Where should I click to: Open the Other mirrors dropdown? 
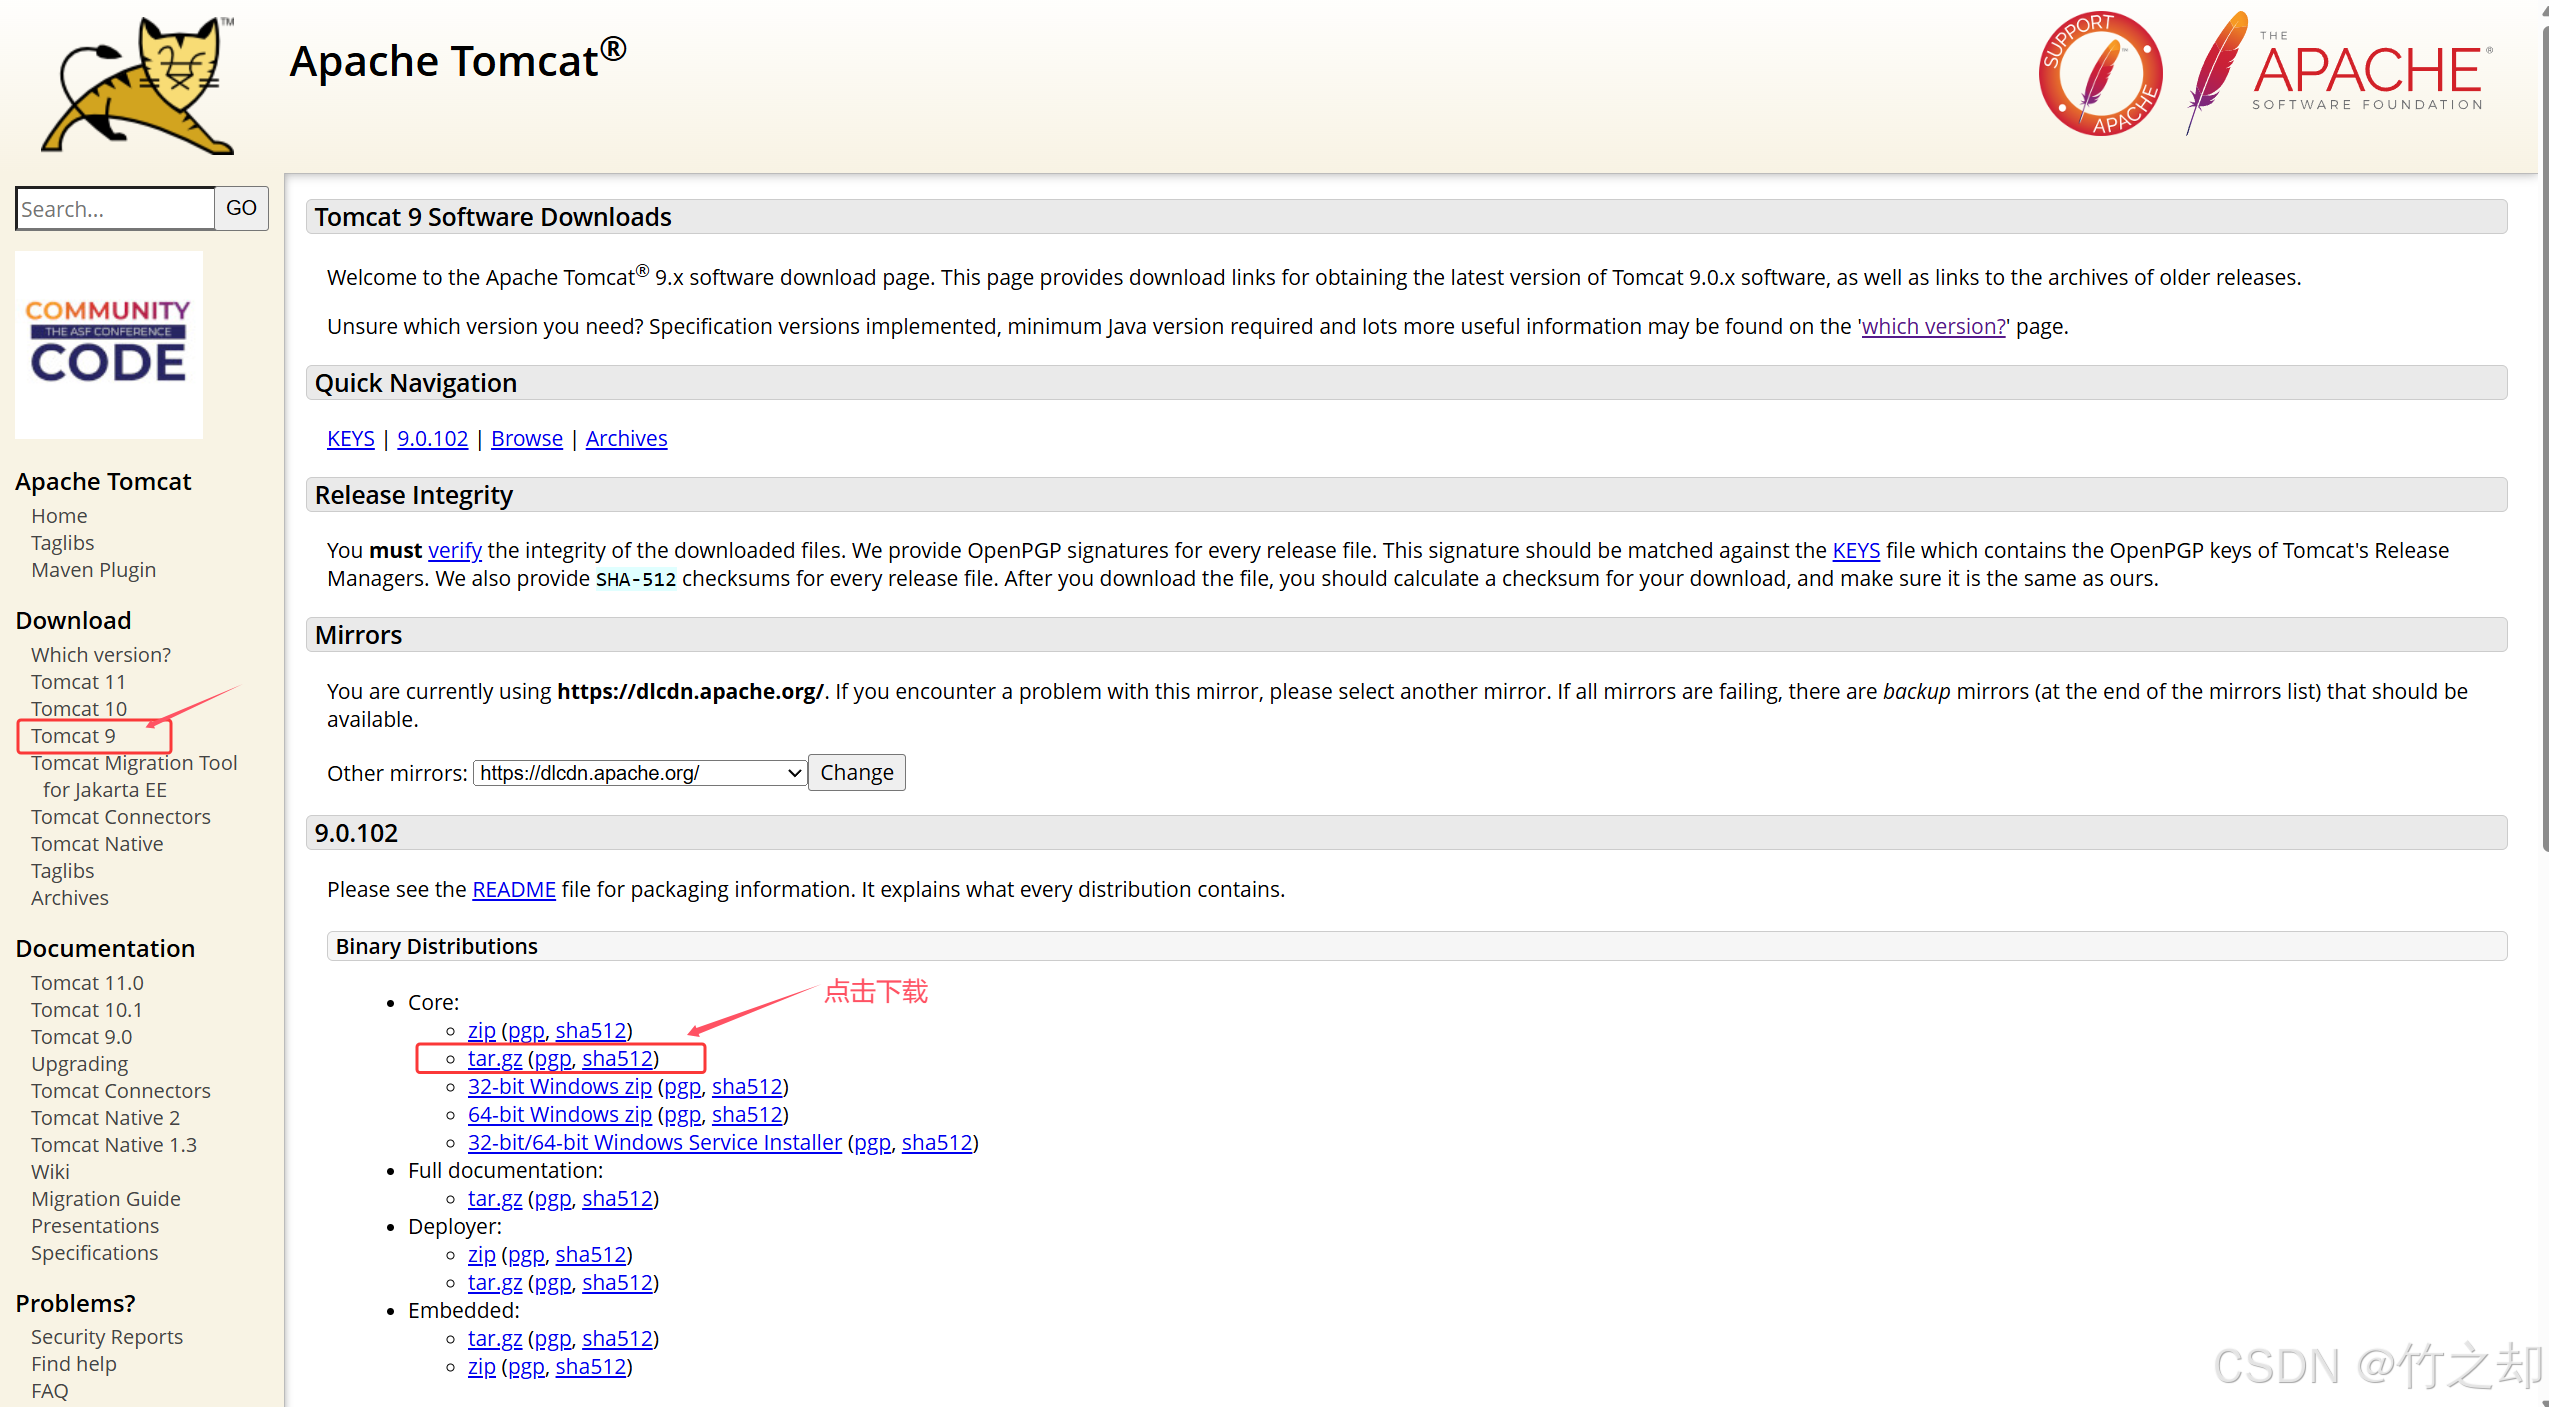click(x=640, y=773)
